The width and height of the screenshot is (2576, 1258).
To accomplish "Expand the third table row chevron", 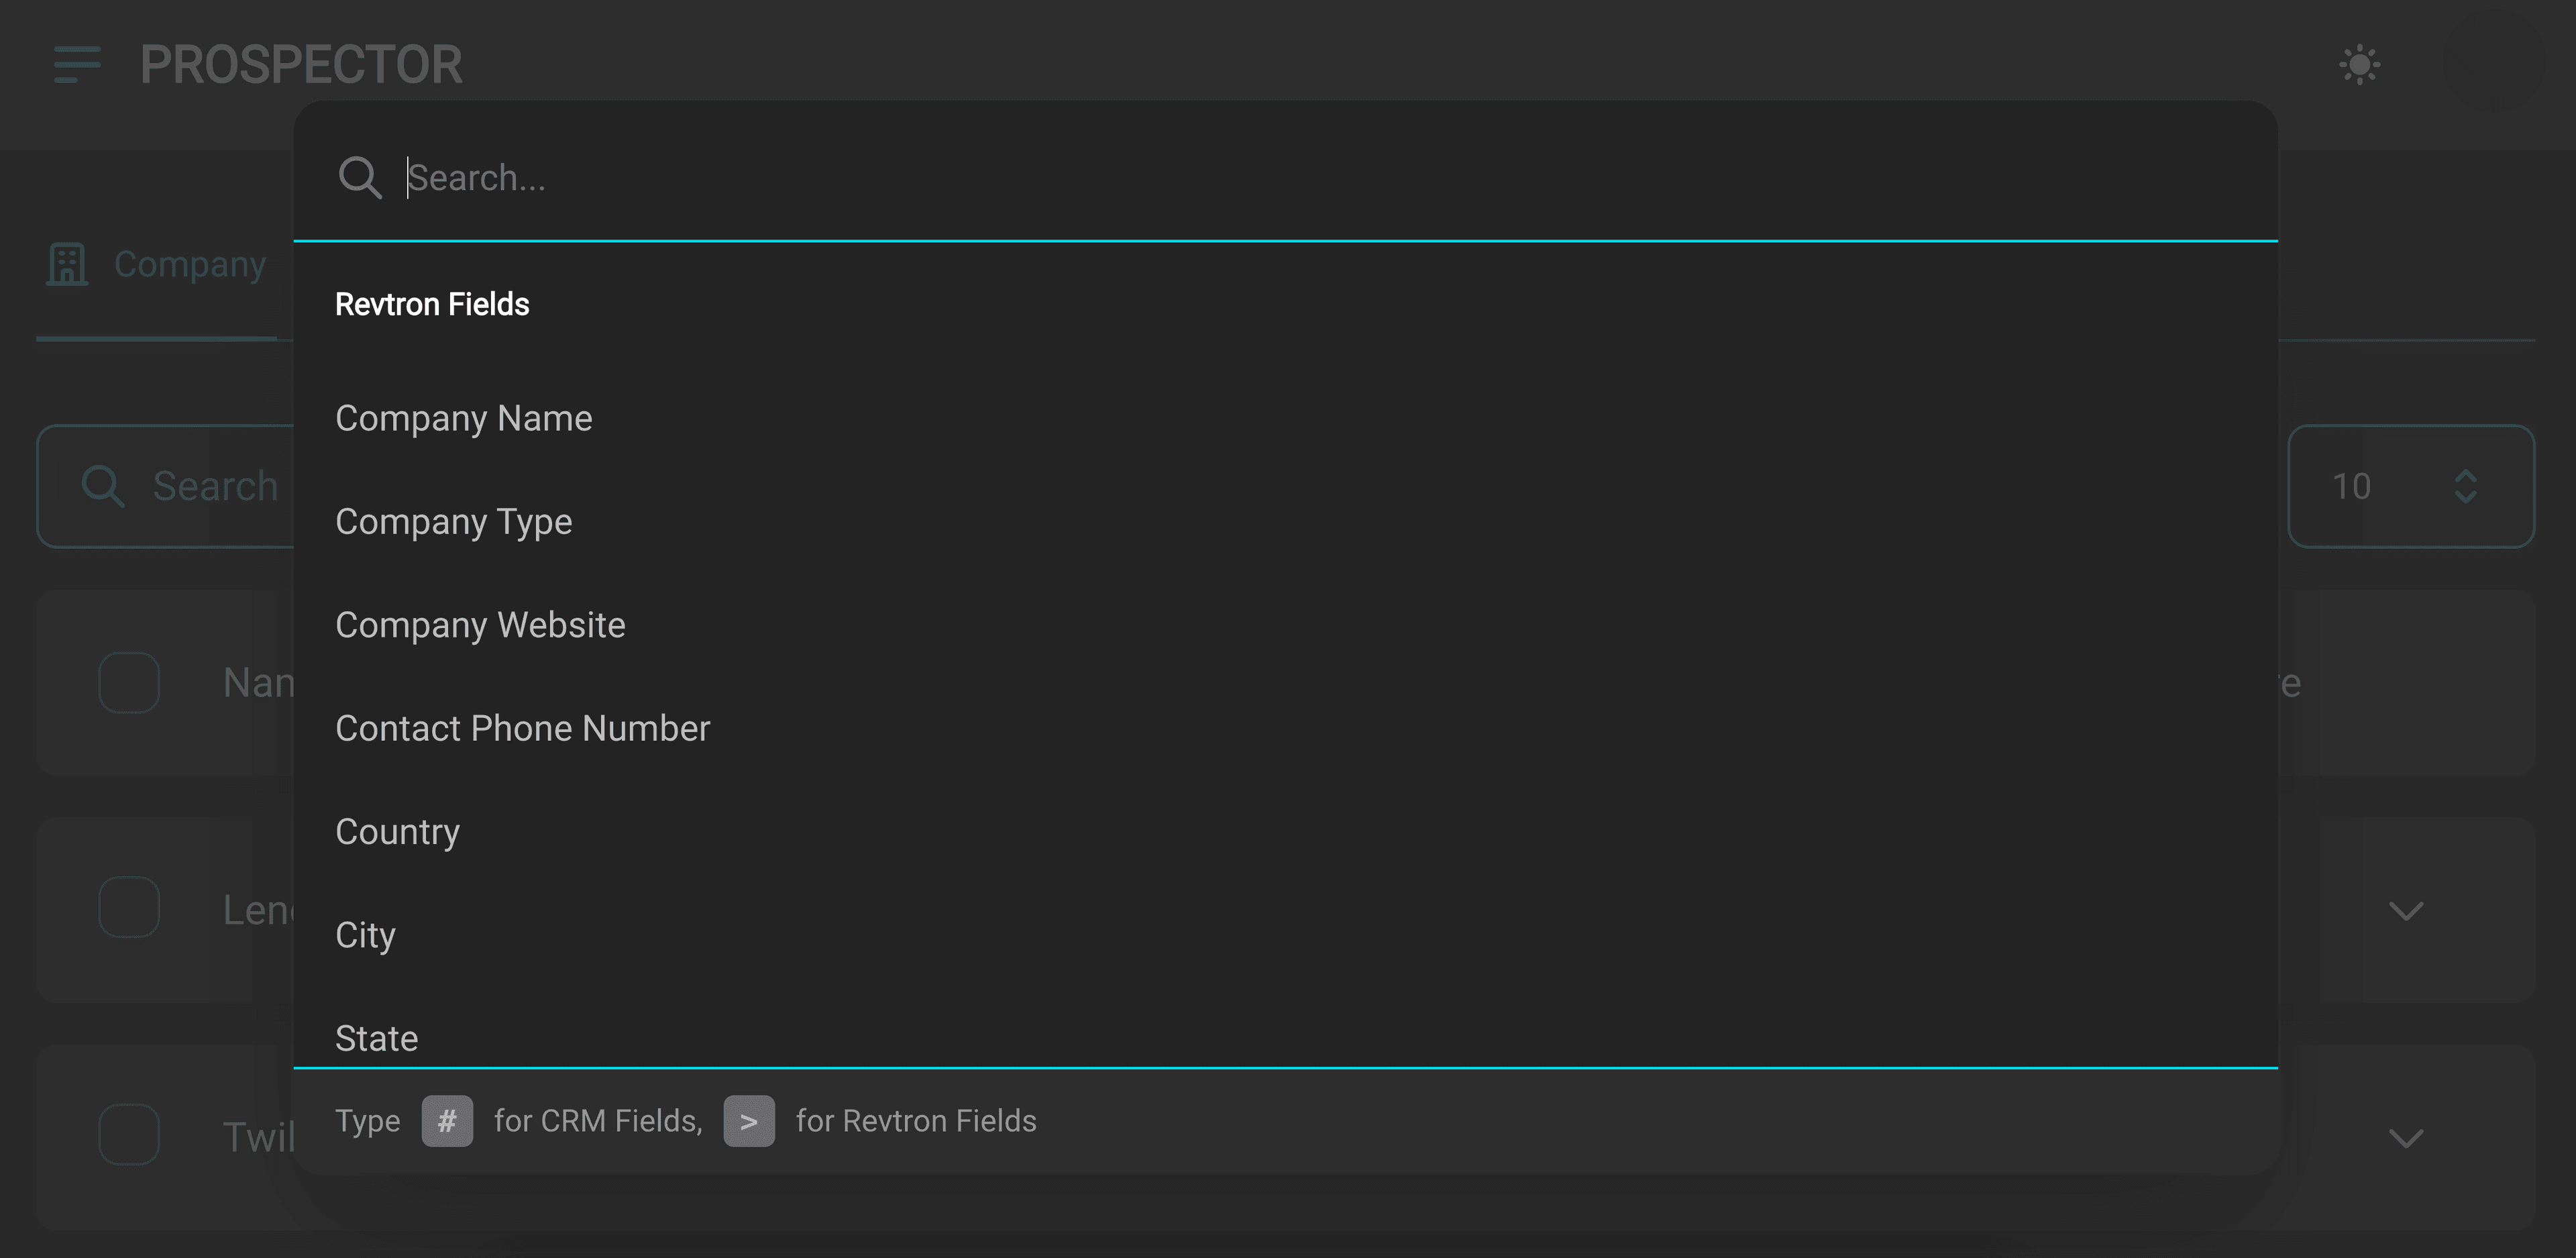I will 2405,1138.
